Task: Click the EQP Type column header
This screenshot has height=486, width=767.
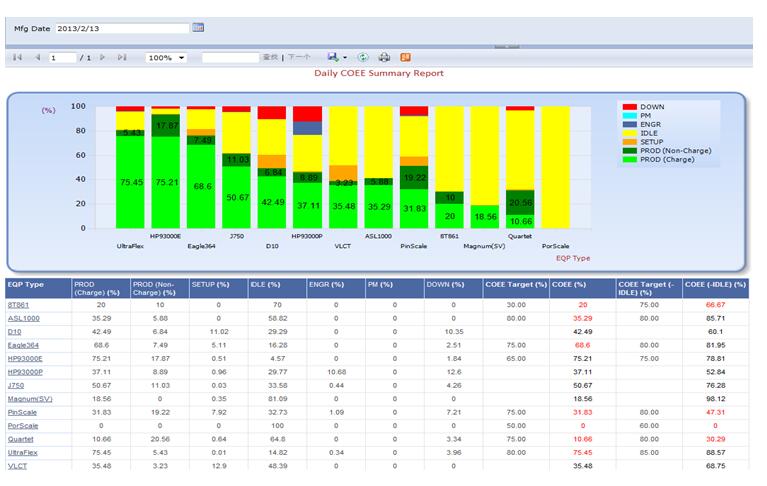Action: (25, 285)
